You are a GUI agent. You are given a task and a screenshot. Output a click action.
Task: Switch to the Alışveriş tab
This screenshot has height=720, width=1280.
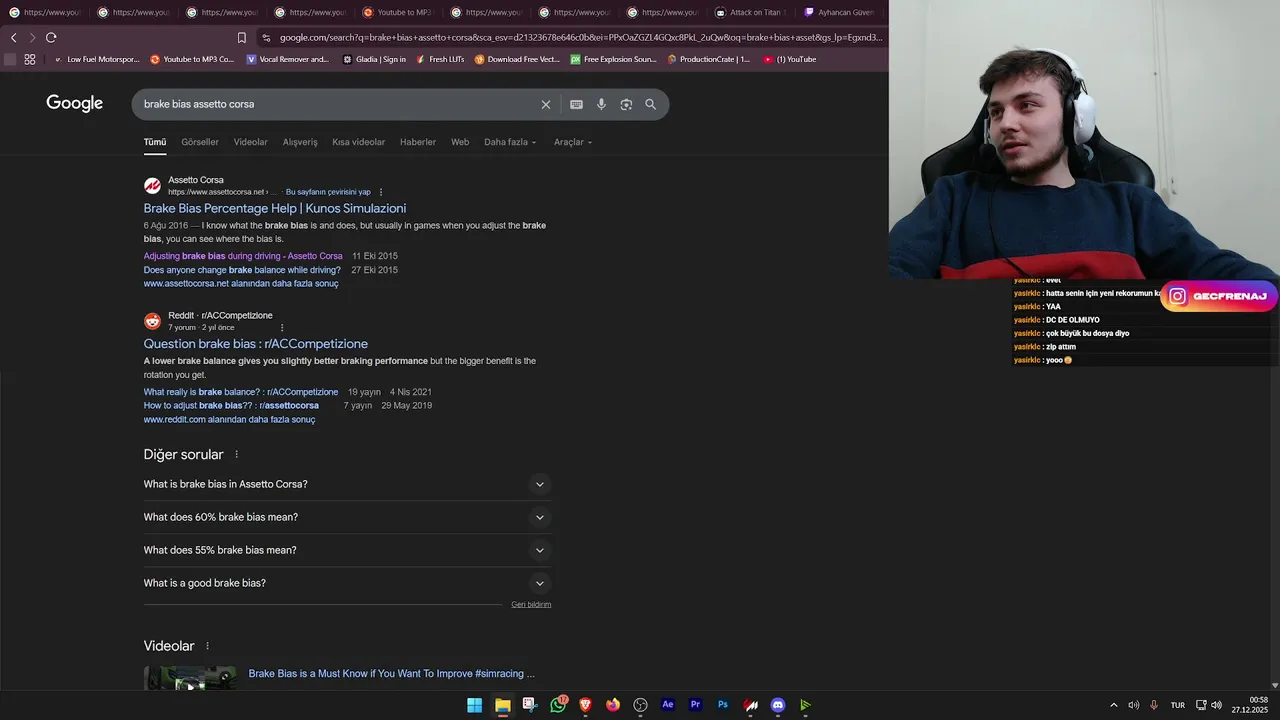pos(300,142)
